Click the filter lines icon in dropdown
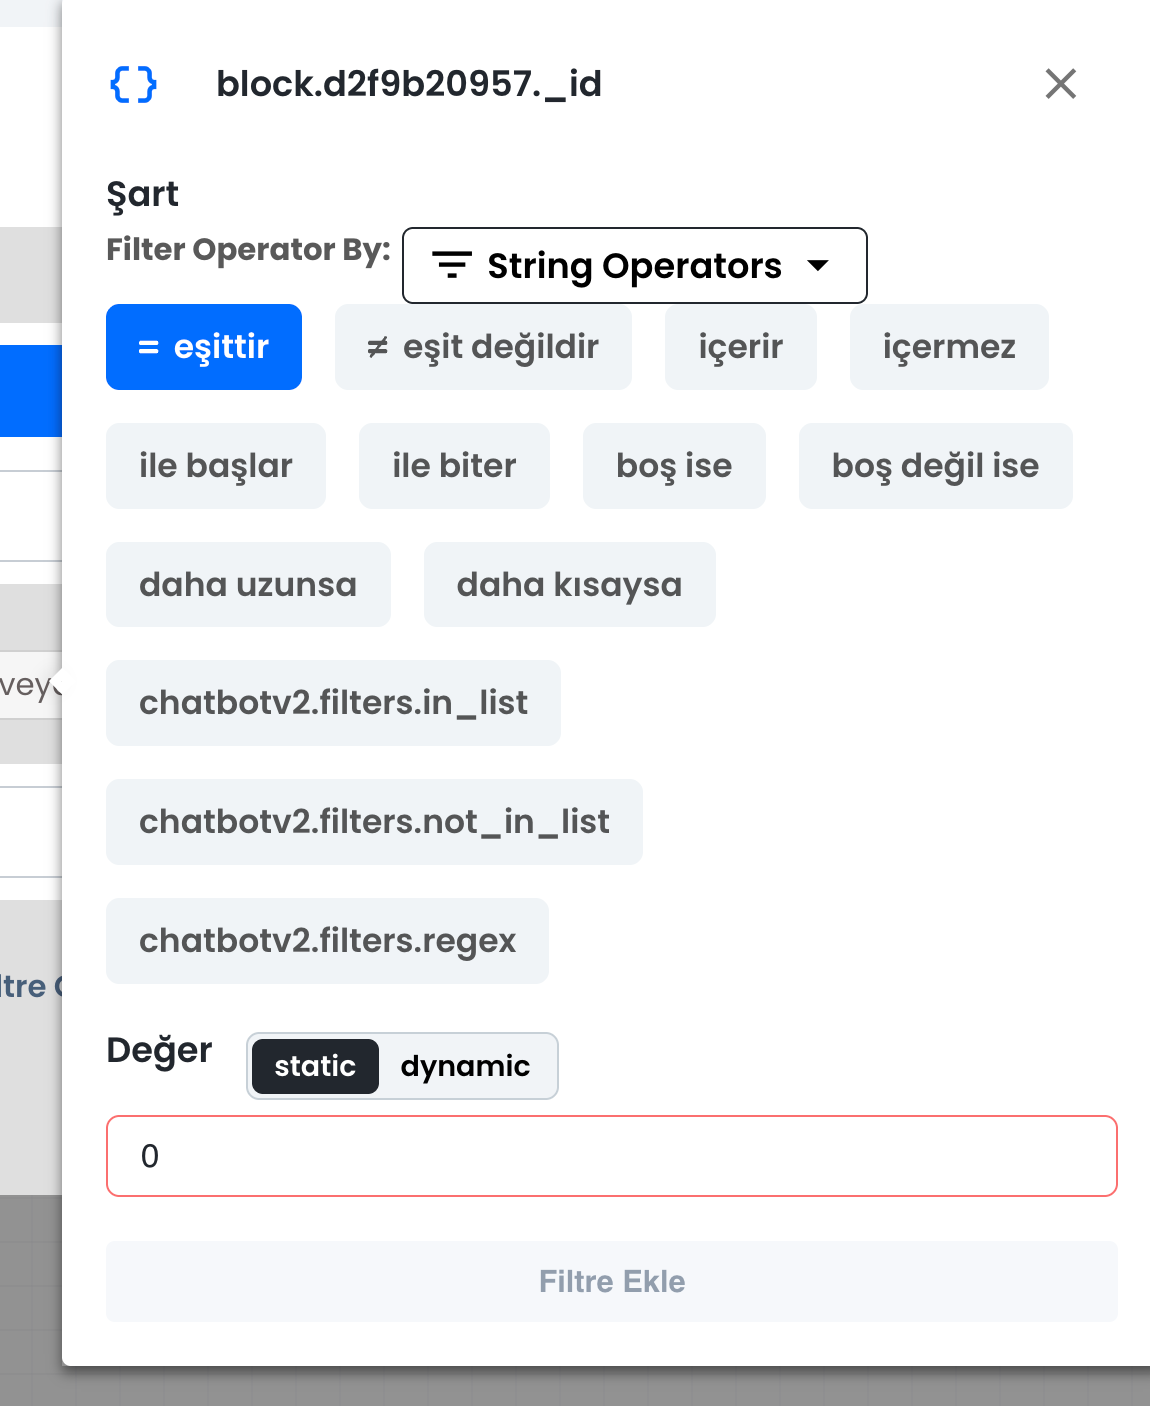The image size is (1150, 1406). tap(452, 266)
